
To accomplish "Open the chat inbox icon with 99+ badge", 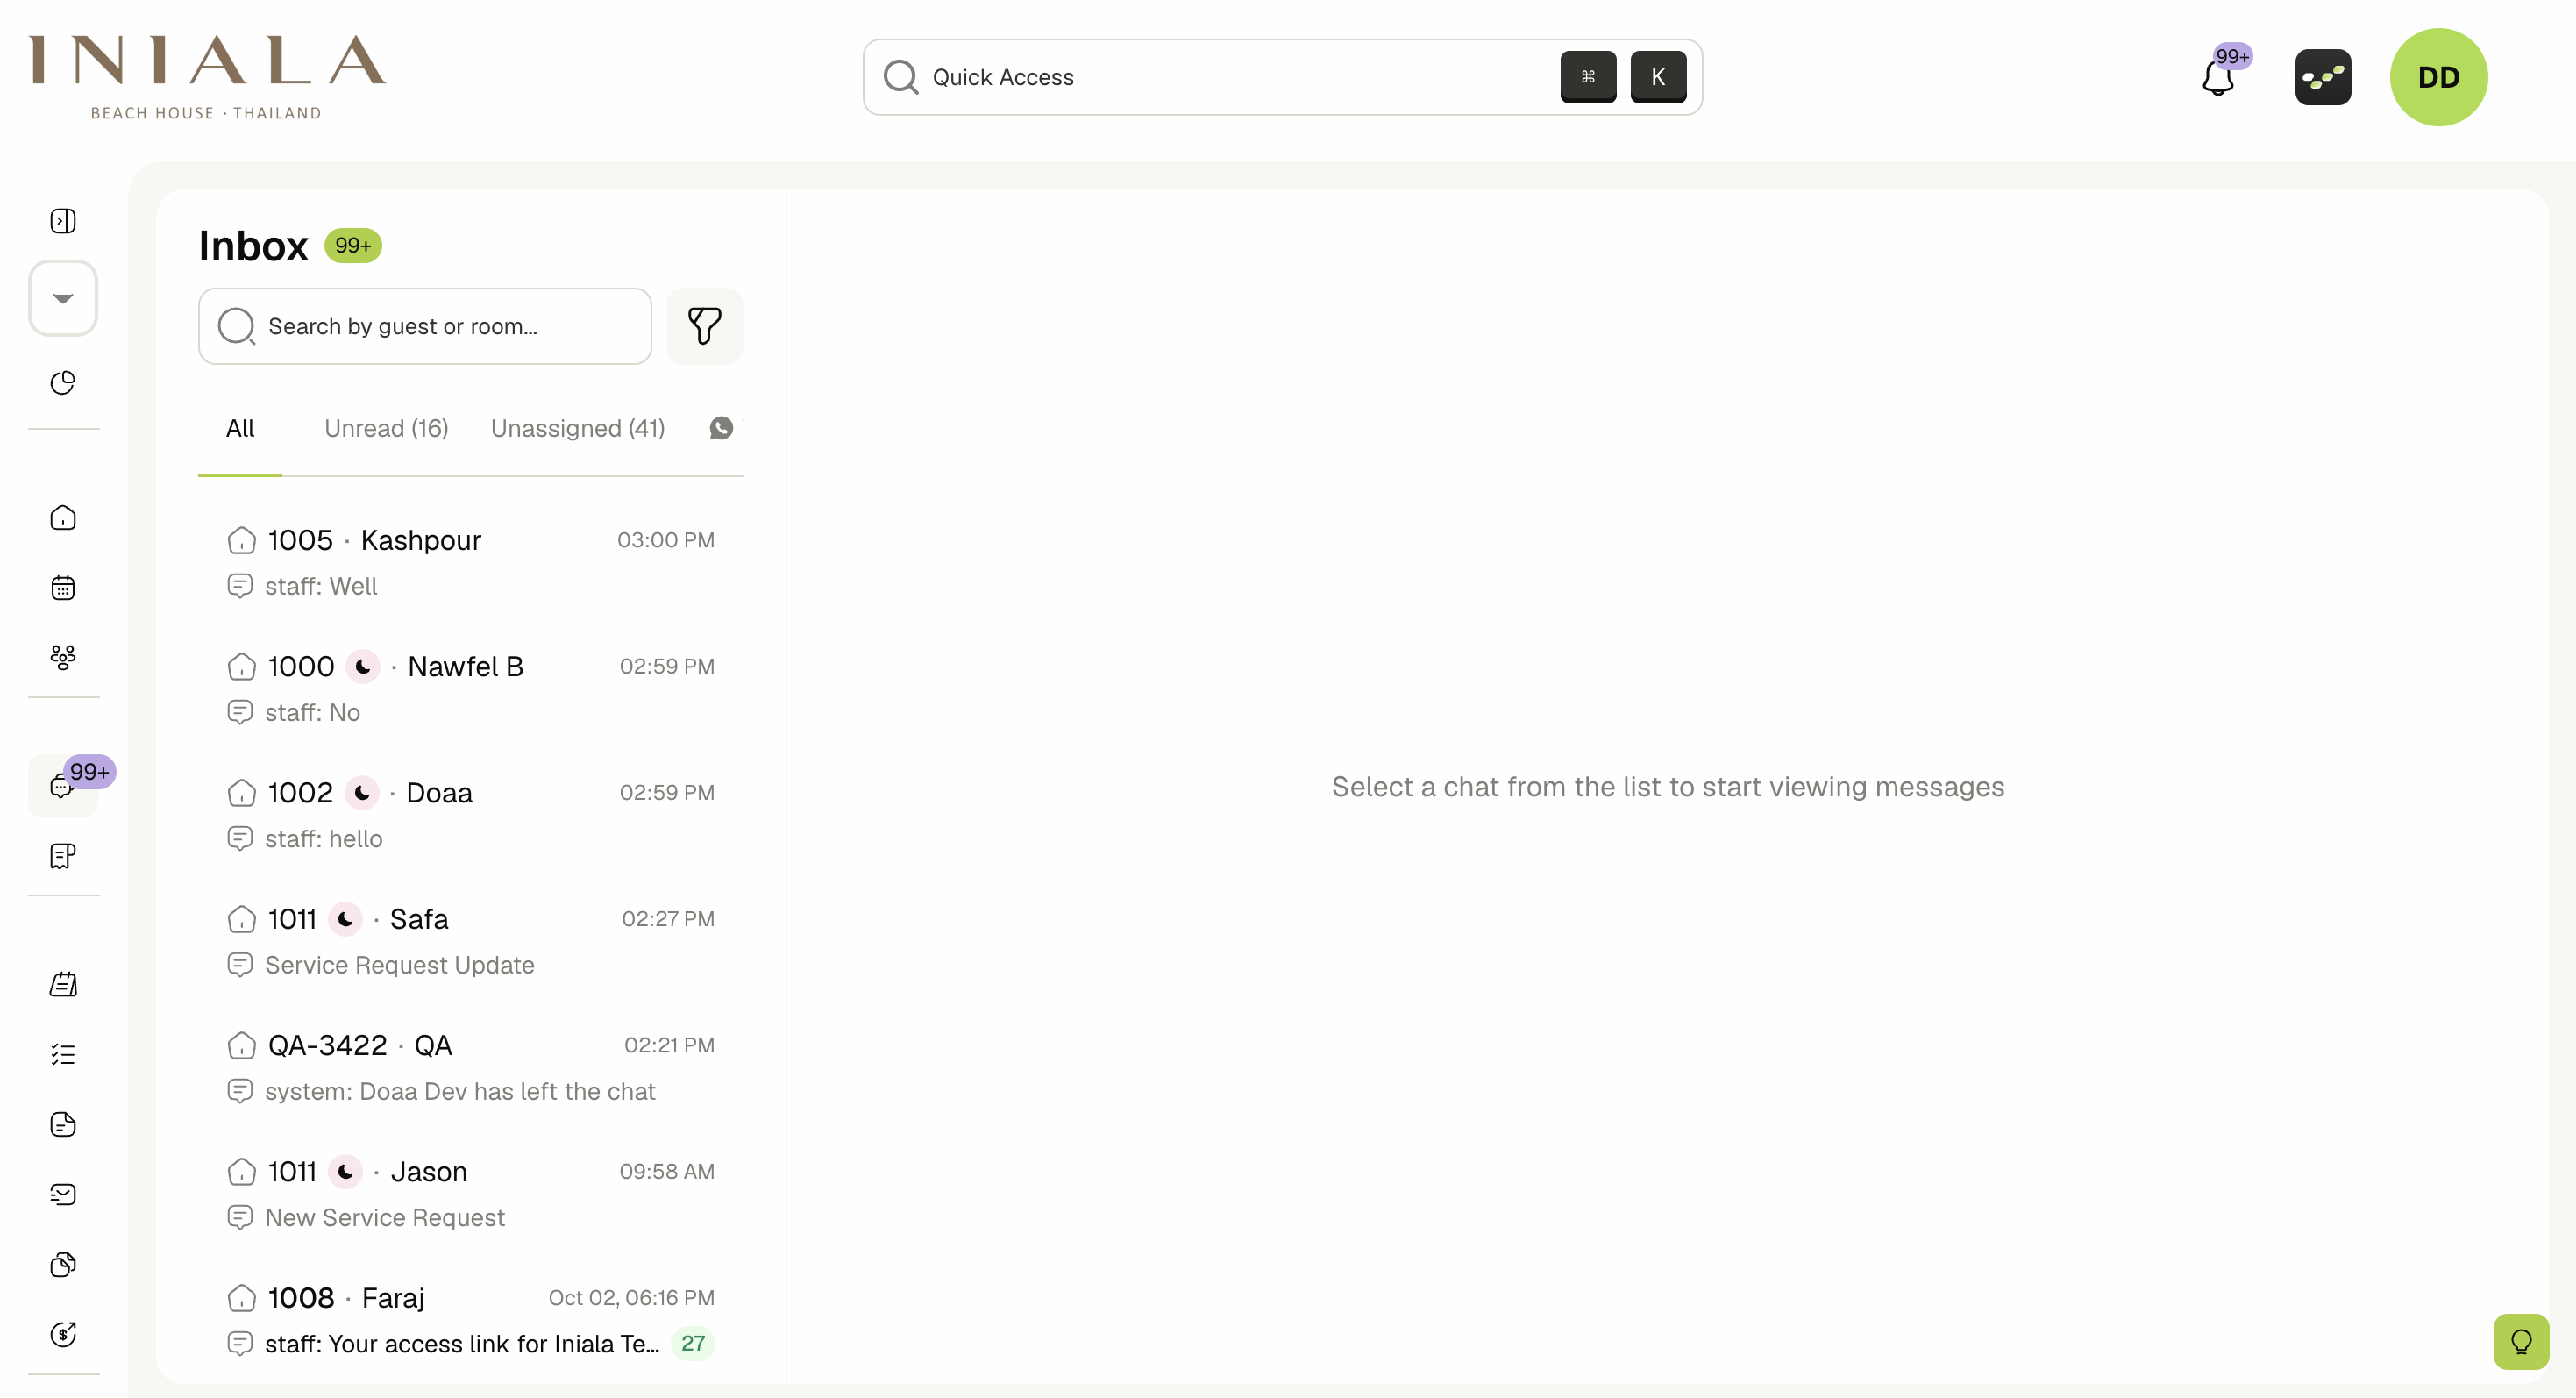I will coord(63,786).
